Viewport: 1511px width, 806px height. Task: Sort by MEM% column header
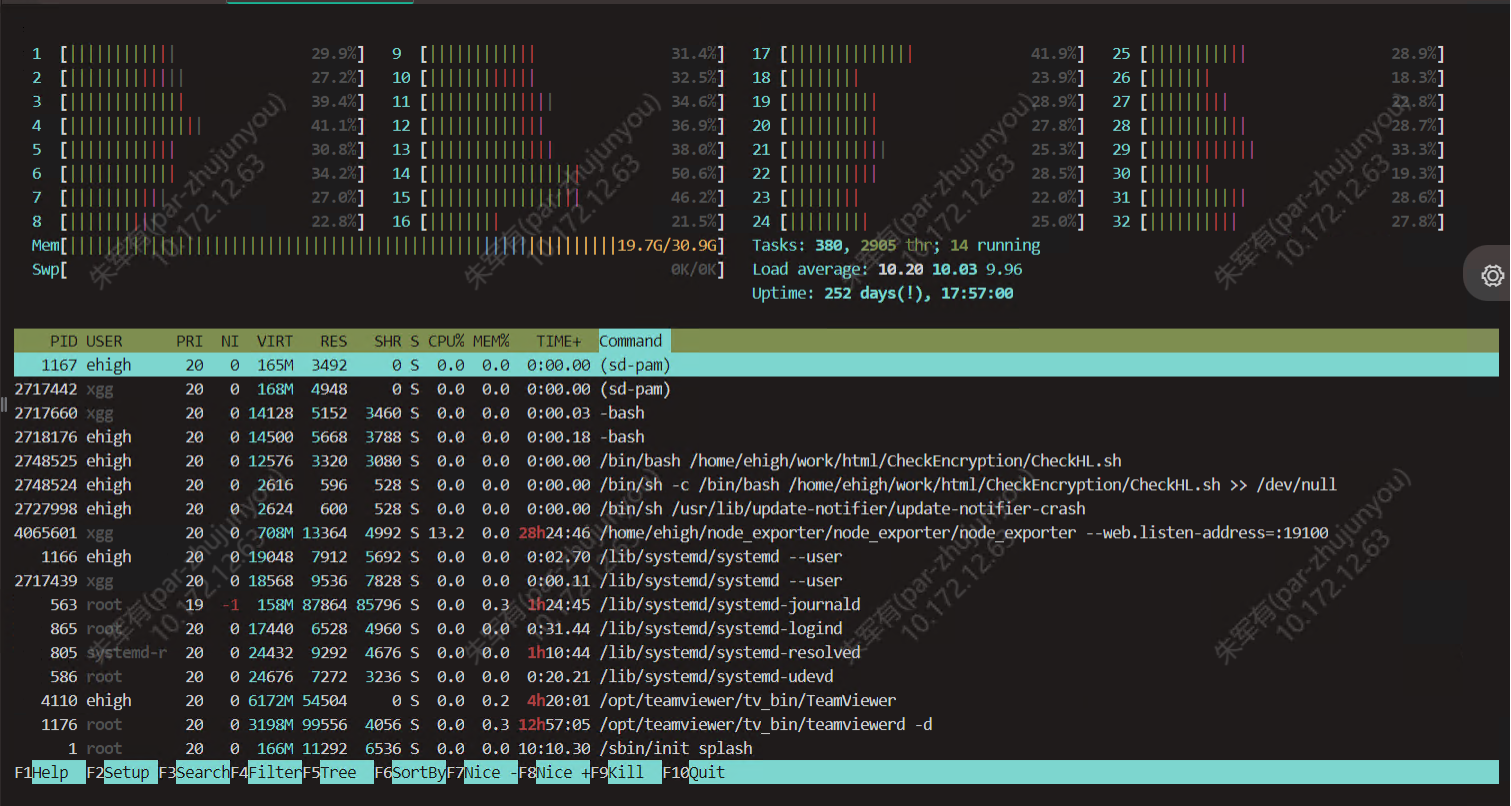(491, 341)
